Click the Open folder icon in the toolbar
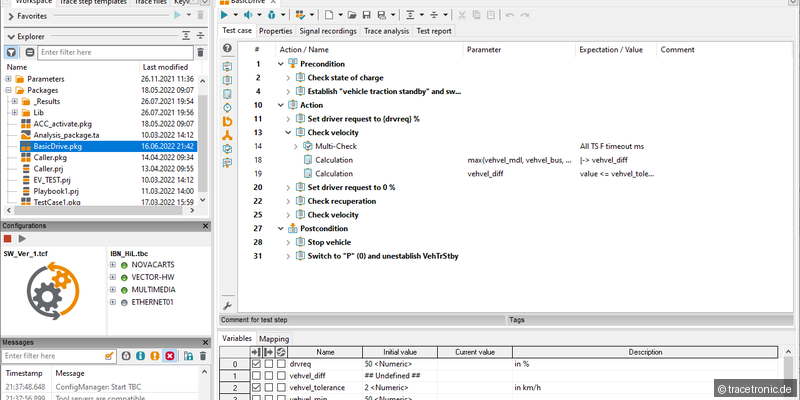This screenshot has width=800, height=400. click(352, 15)
